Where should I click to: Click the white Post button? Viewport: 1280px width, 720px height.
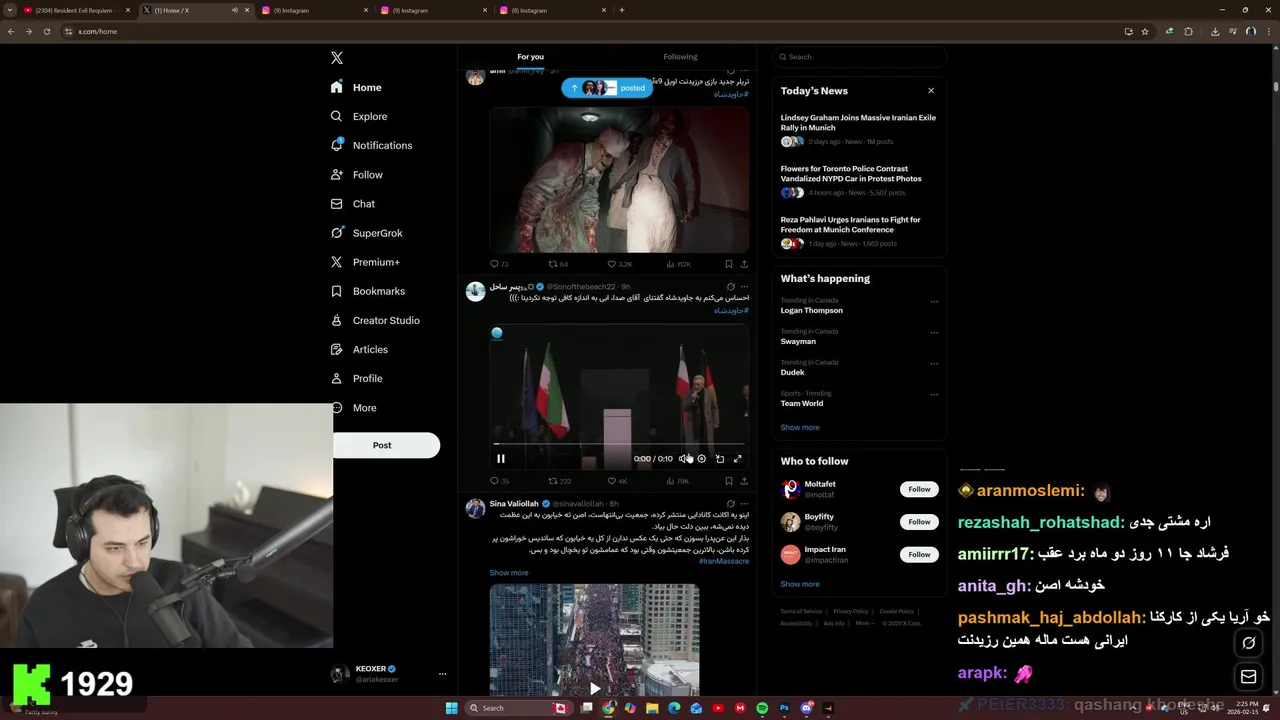386,445
